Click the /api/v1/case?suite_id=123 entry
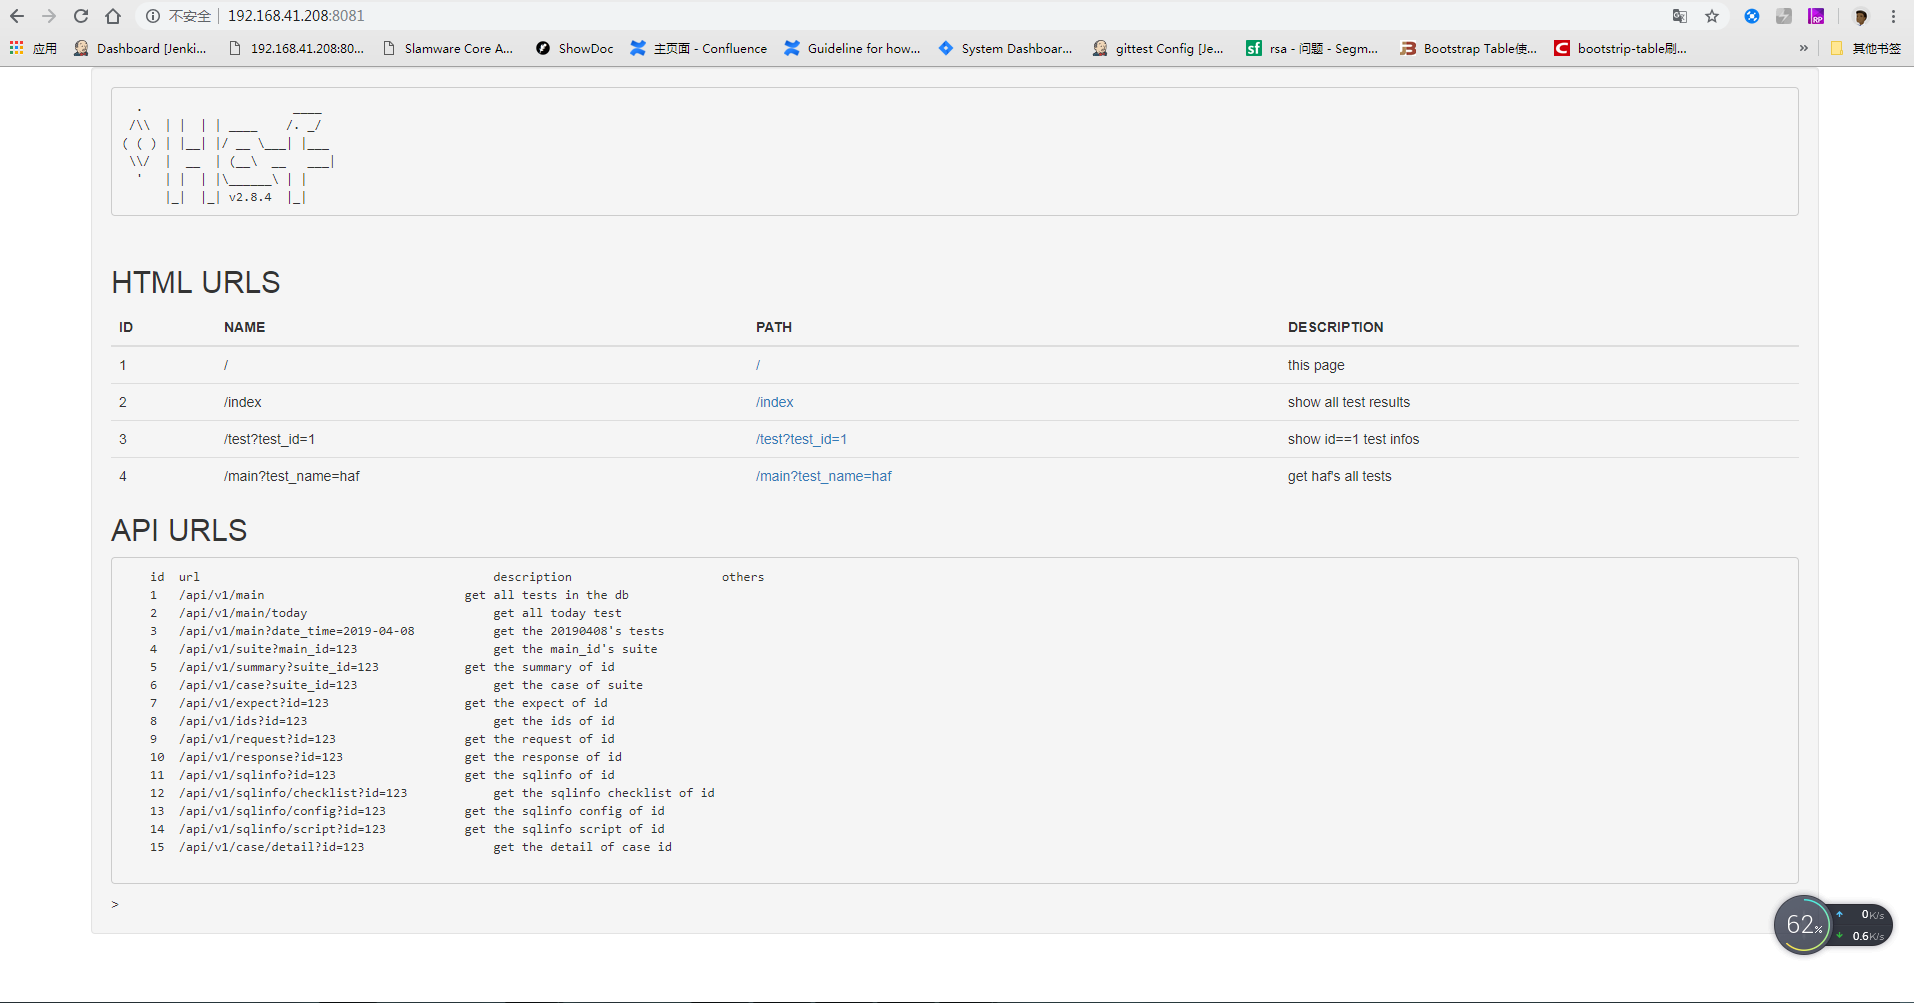1914x1003 pixels. (268, 685)
